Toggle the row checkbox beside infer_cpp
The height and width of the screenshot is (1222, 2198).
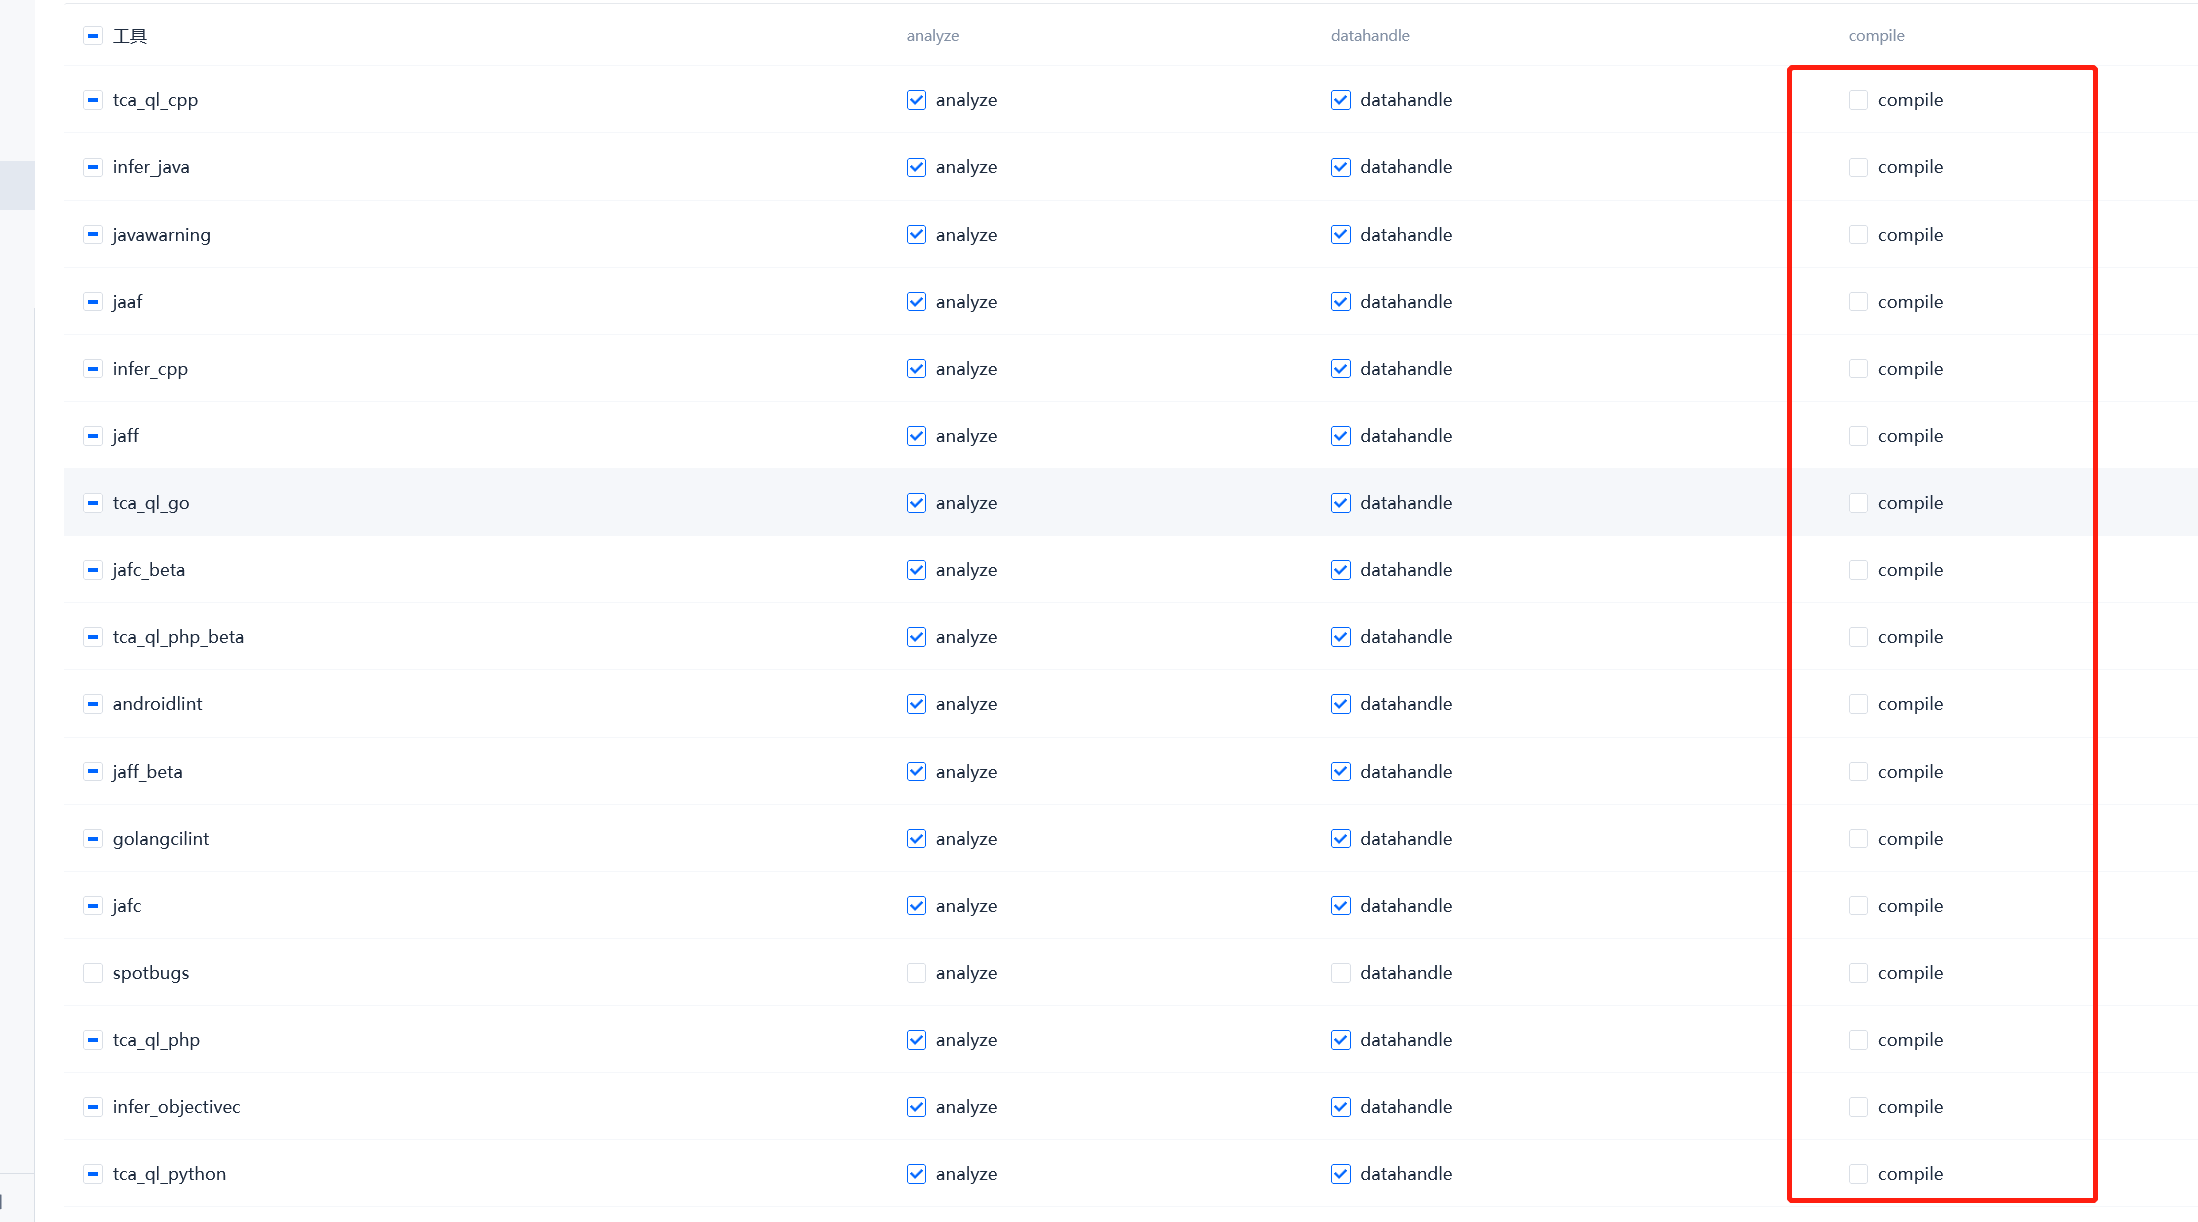point(93,368)
